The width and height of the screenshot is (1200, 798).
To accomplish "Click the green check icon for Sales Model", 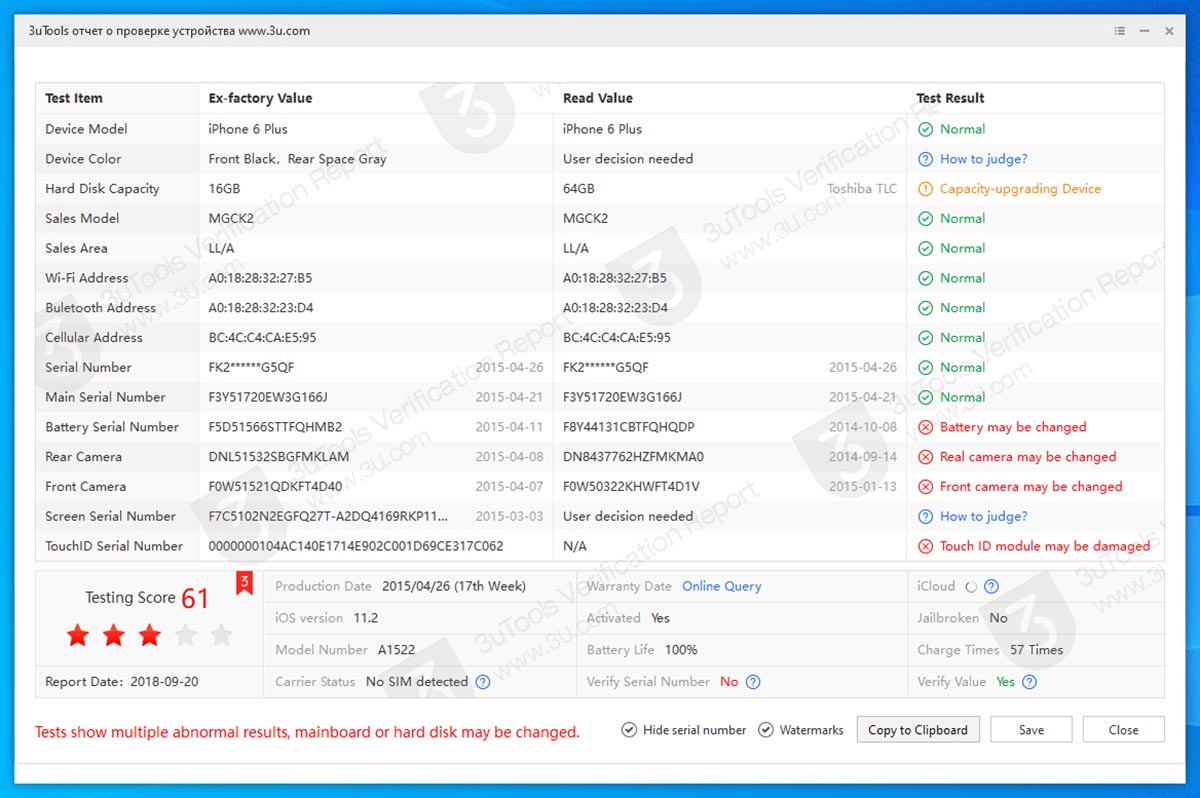I will tap(925, 219).
